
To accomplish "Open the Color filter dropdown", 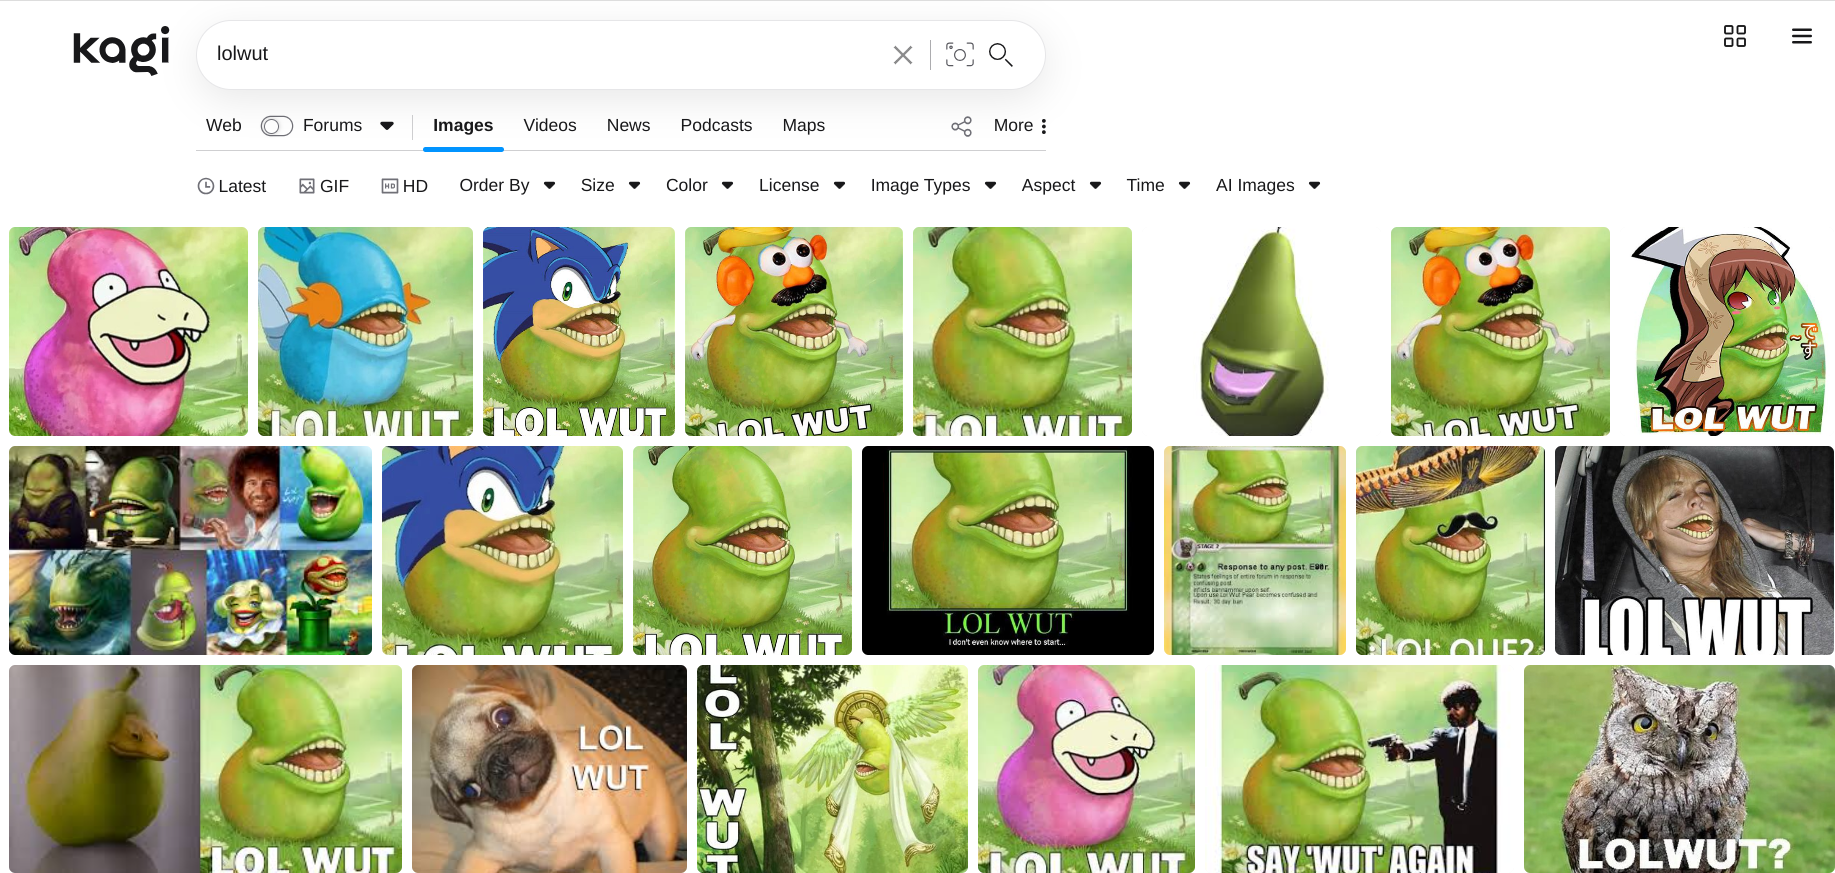I will [x=700, y=186].
